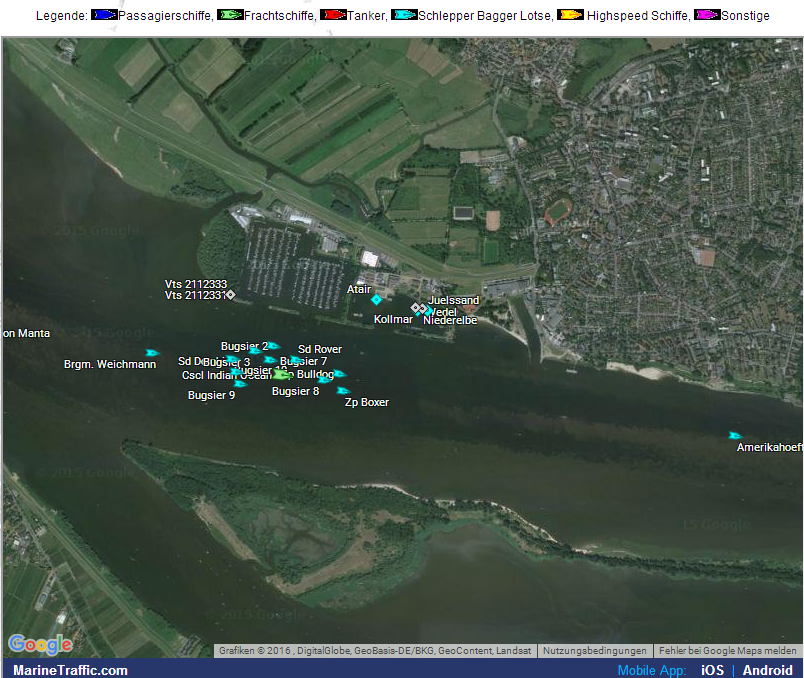Click the red Tanker legend icon
Screen dimensions: 804x678
pyautogui.click(x=332, y=15)
